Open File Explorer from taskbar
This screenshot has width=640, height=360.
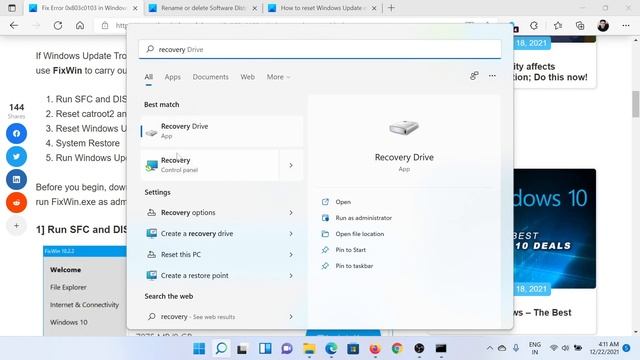[309, 349]
